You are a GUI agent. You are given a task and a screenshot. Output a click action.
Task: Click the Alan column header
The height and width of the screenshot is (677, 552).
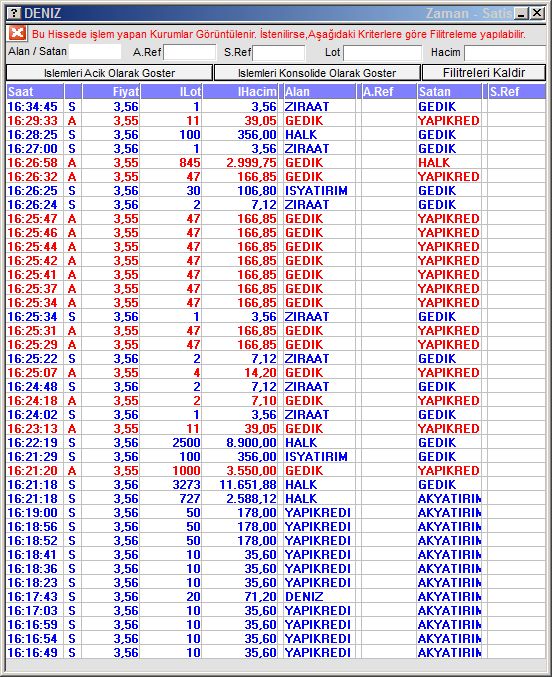[319, 92]
